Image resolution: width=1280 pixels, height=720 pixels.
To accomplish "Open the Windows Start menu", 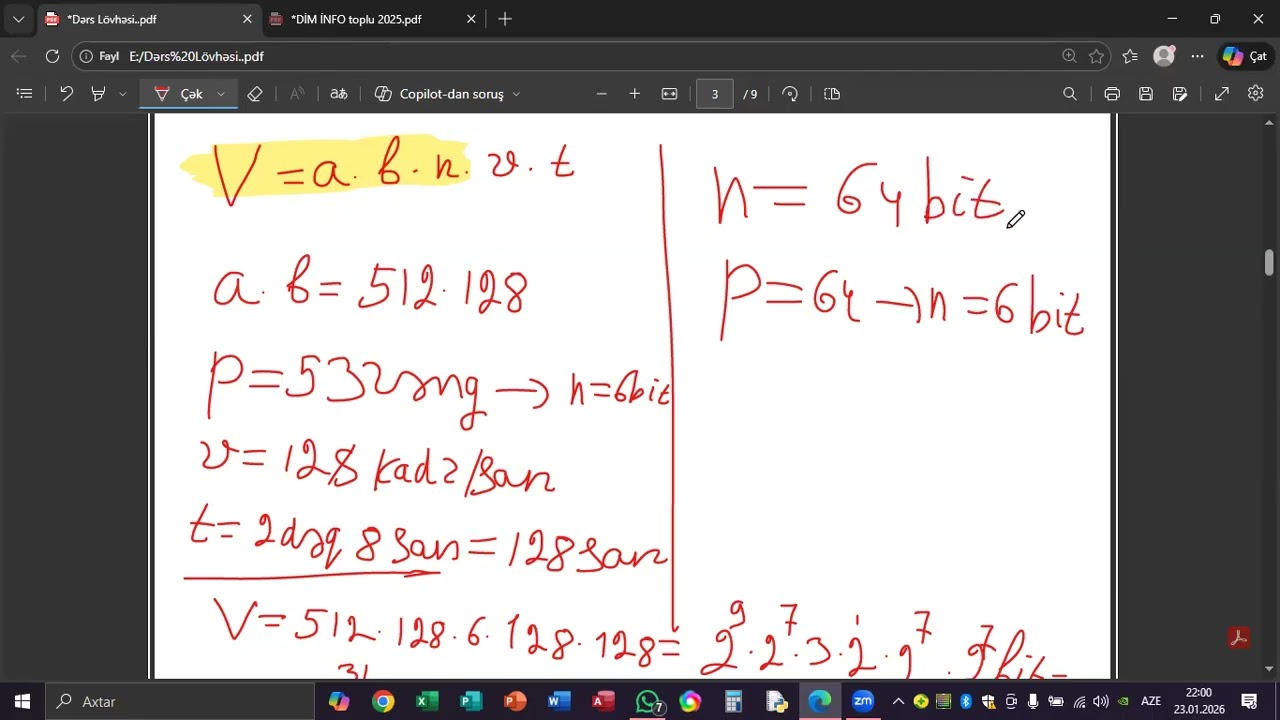I will coord(22,701).
